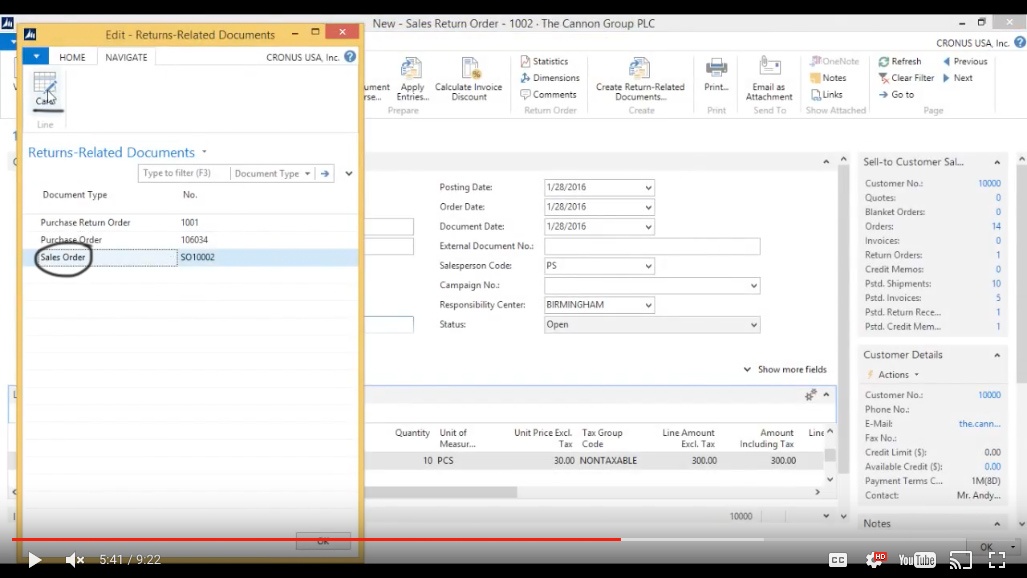Screen dimensions: 1027x578
Task: Expand Show more fields
Action: pos(785,370)
